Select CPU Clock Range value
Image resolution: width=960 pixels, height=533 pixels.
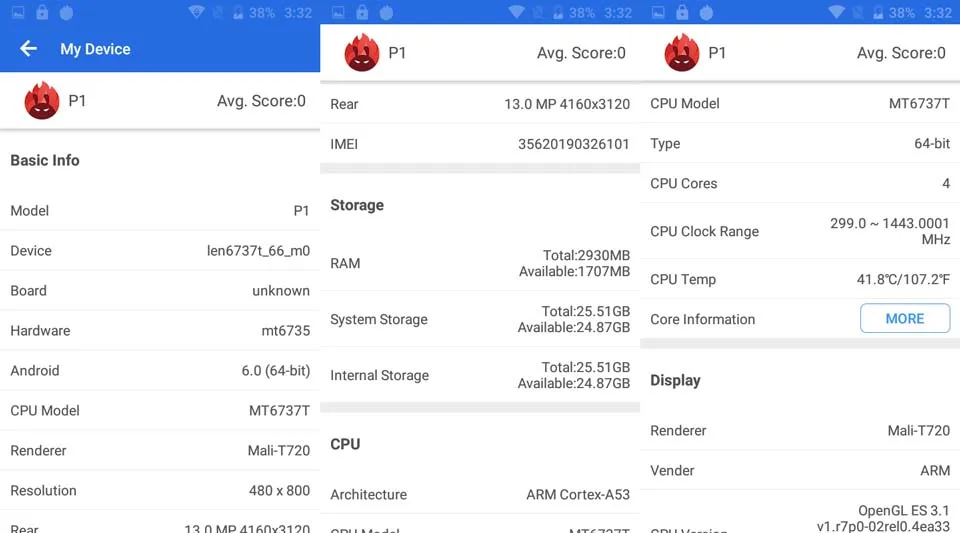(890, 231)
